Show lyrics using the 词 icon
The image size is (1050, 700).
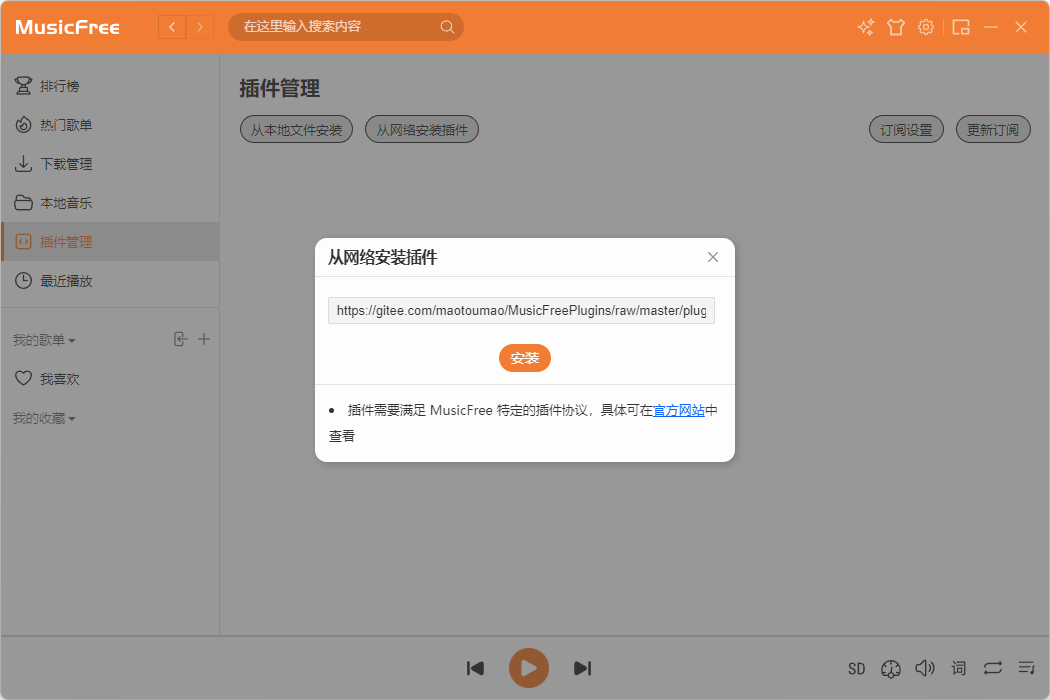(958, 668)
